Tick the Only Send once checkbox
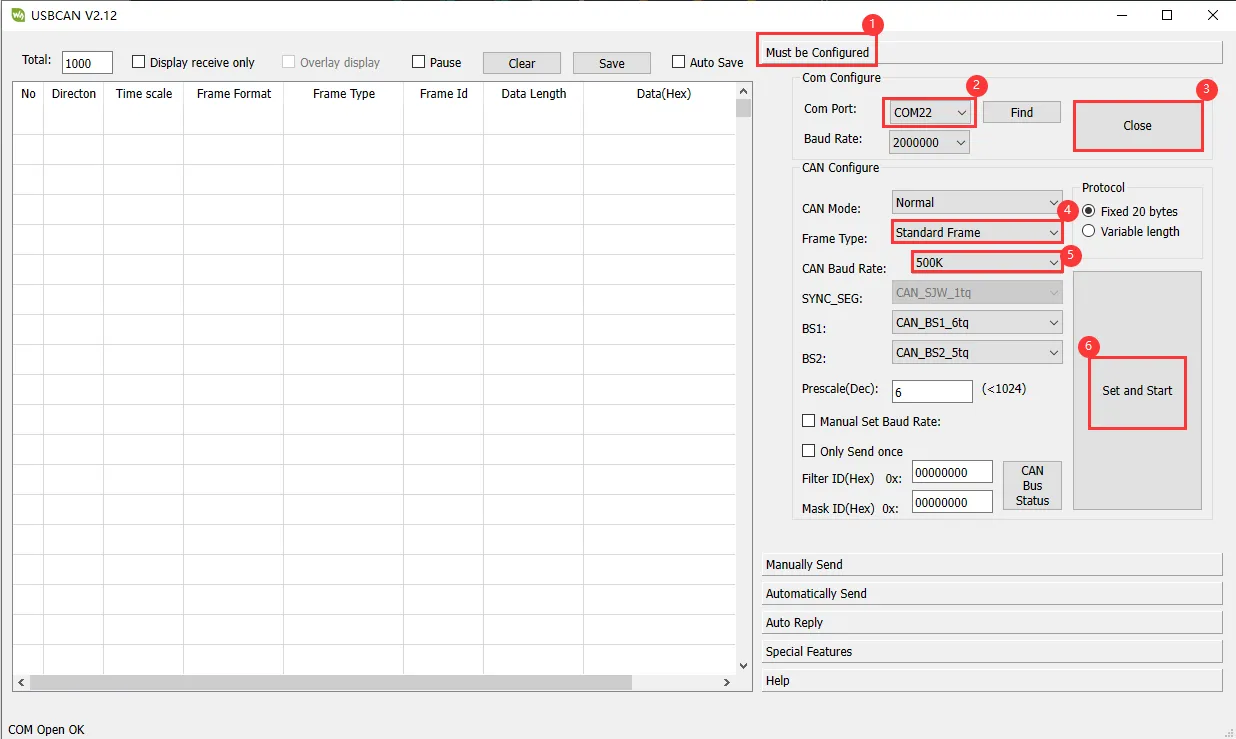The height and width of the screenshot is (739, 1236). click(809, 451)
